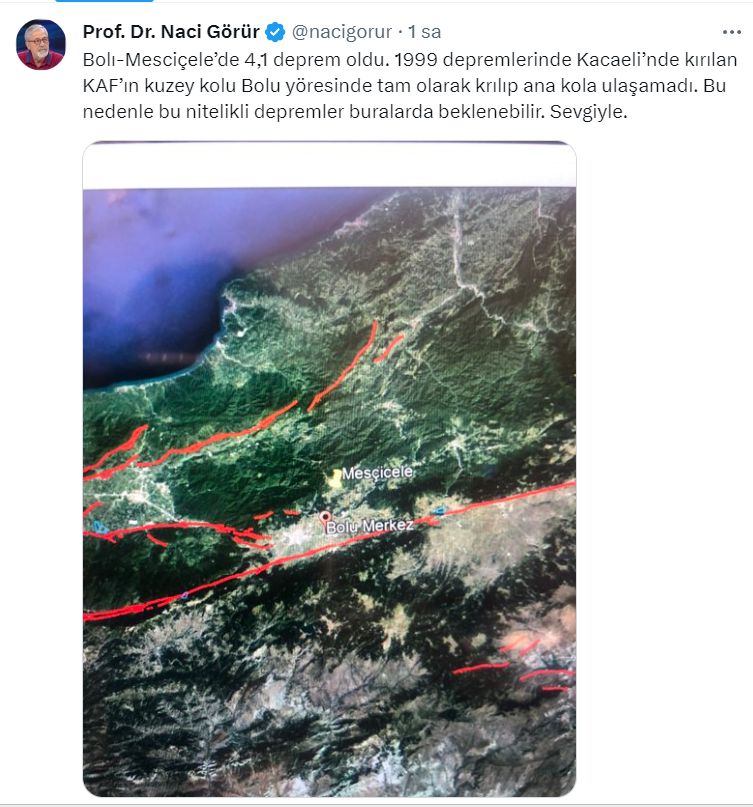Select the tweet text about the Bolu earthquake
Screen dimensions: 753x807
[410, 85]
